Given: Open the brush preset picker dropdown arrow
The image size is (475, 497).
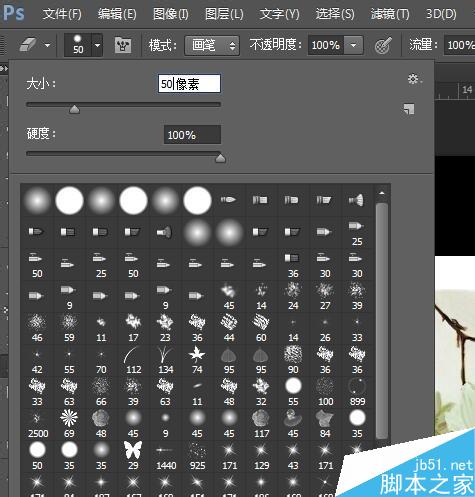Looking at the screenshot, I should coord(97,45).
